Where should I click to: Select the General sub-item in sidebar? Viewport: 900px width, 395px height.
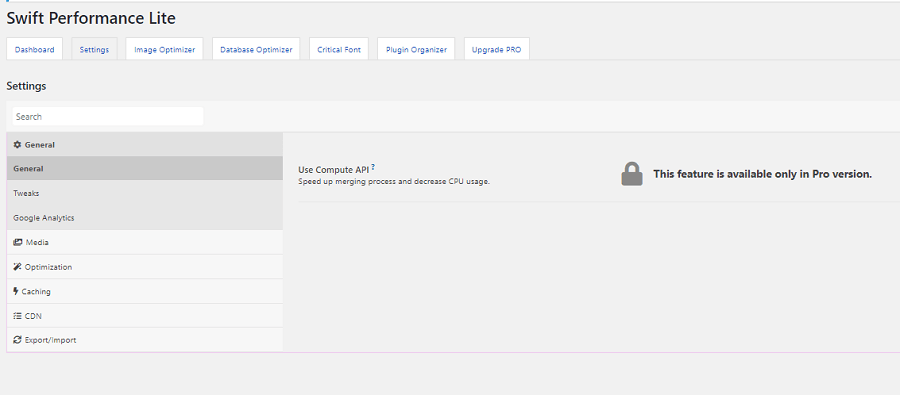click(x=145, y=169)
